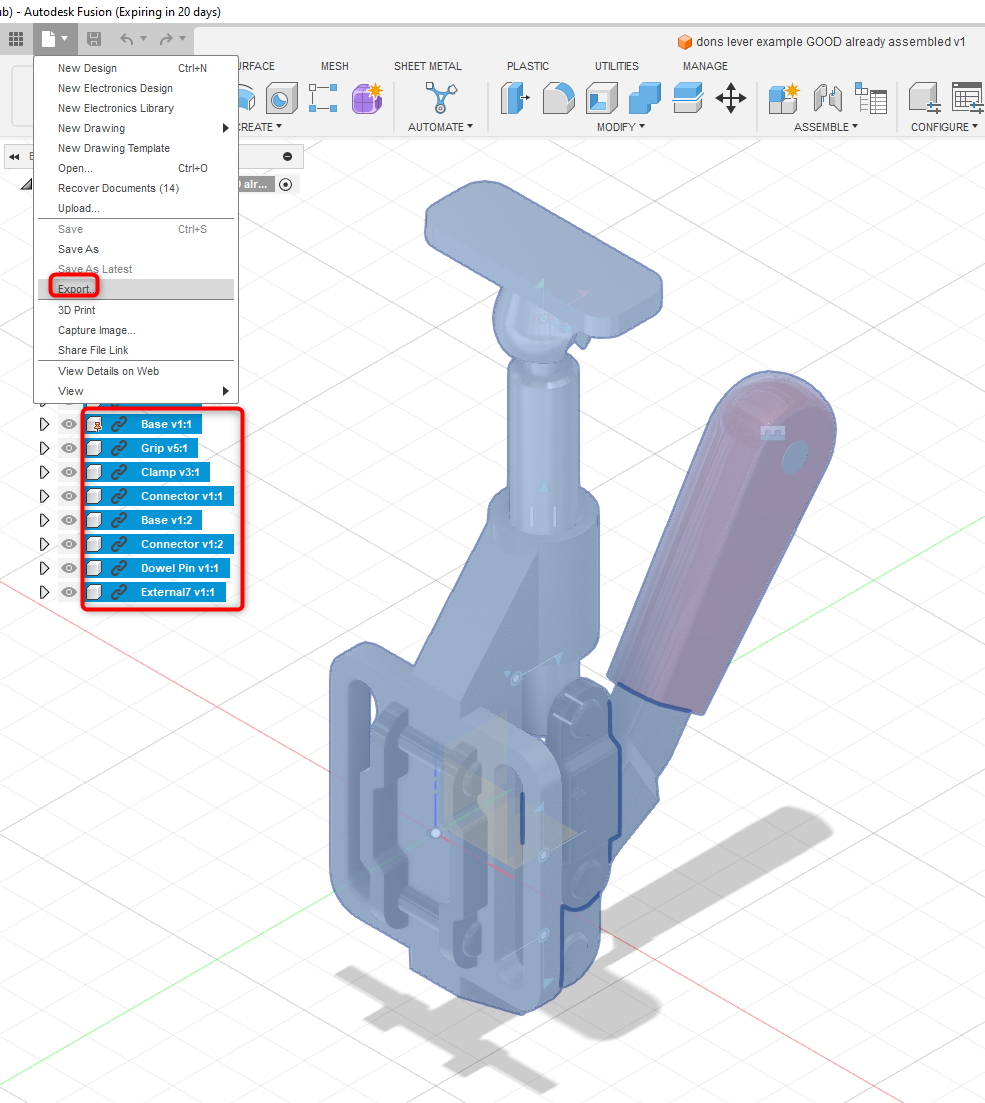The image size is (985, 1103).
Task: Click the Export menu entry
Action: point(75,288)
